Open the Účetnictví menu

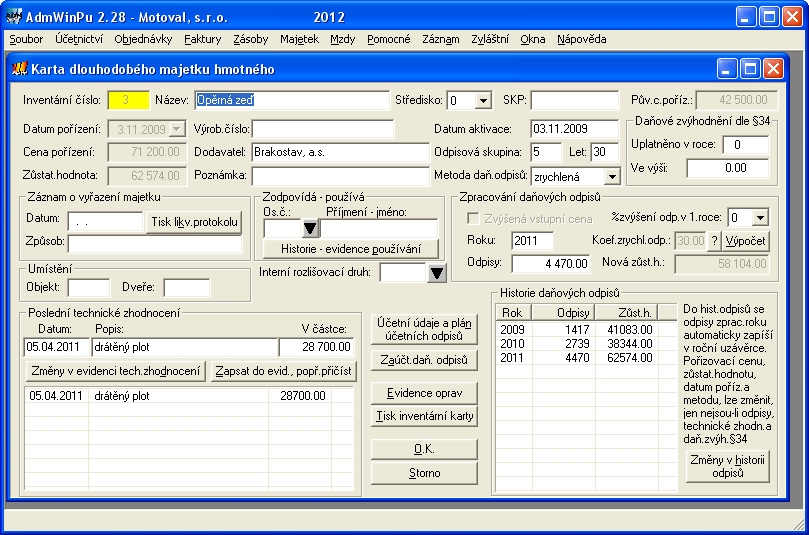point(79,39)
